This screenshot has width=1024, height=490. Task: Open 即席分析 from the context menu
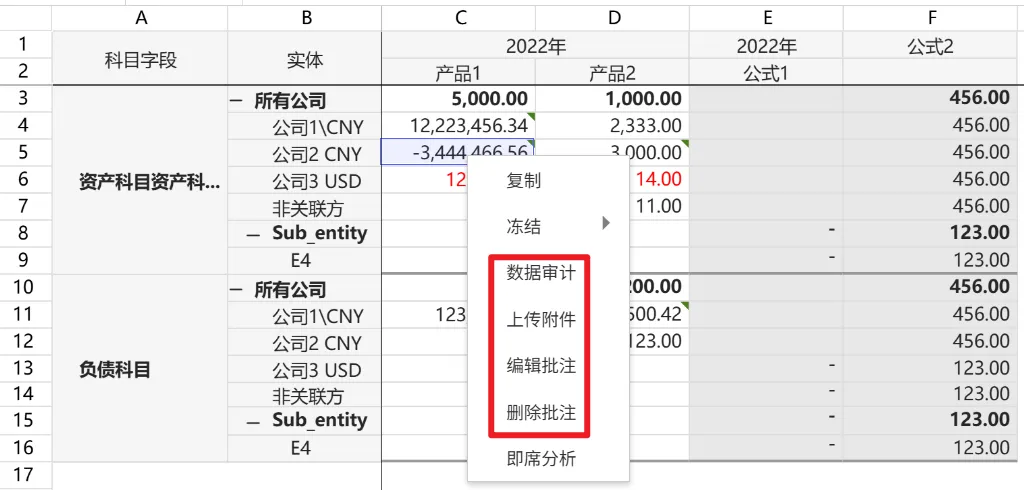[540, 459]
